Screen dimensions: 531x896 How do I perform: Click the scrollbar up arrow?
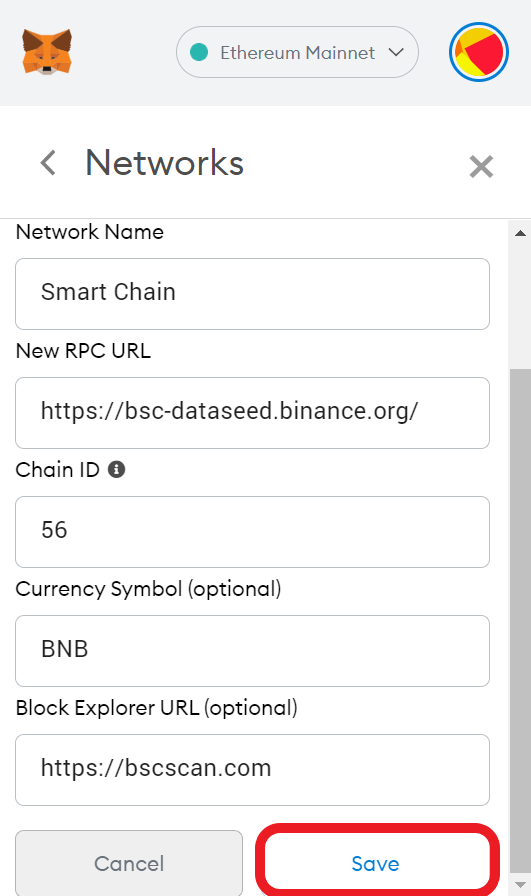pyautogui.click(x=520, y=233)
